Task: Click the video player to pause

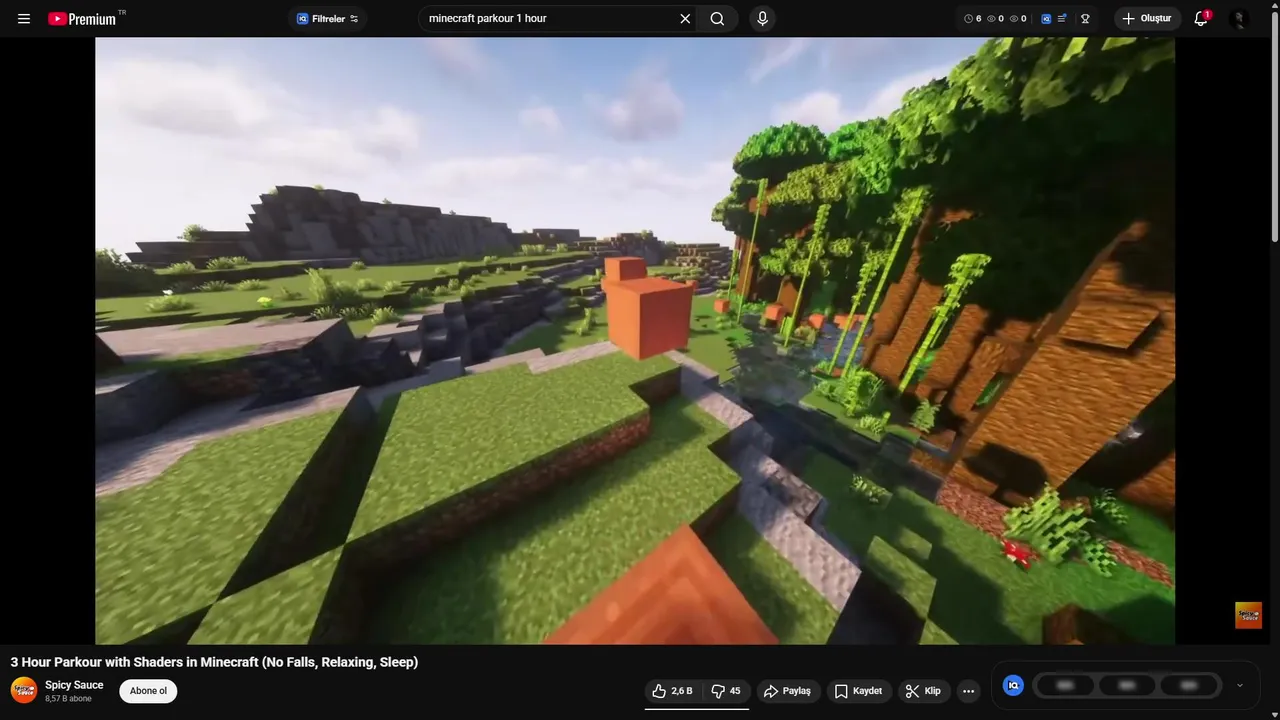Action: pyautogui.click(x=635, y=341)
